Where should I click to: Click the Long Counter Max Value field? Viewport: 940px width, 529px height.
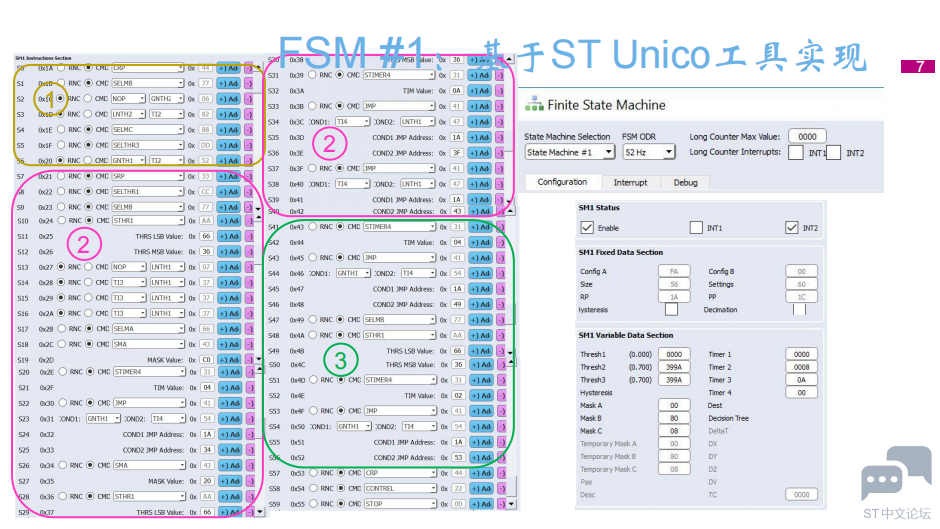click(807, 137)
